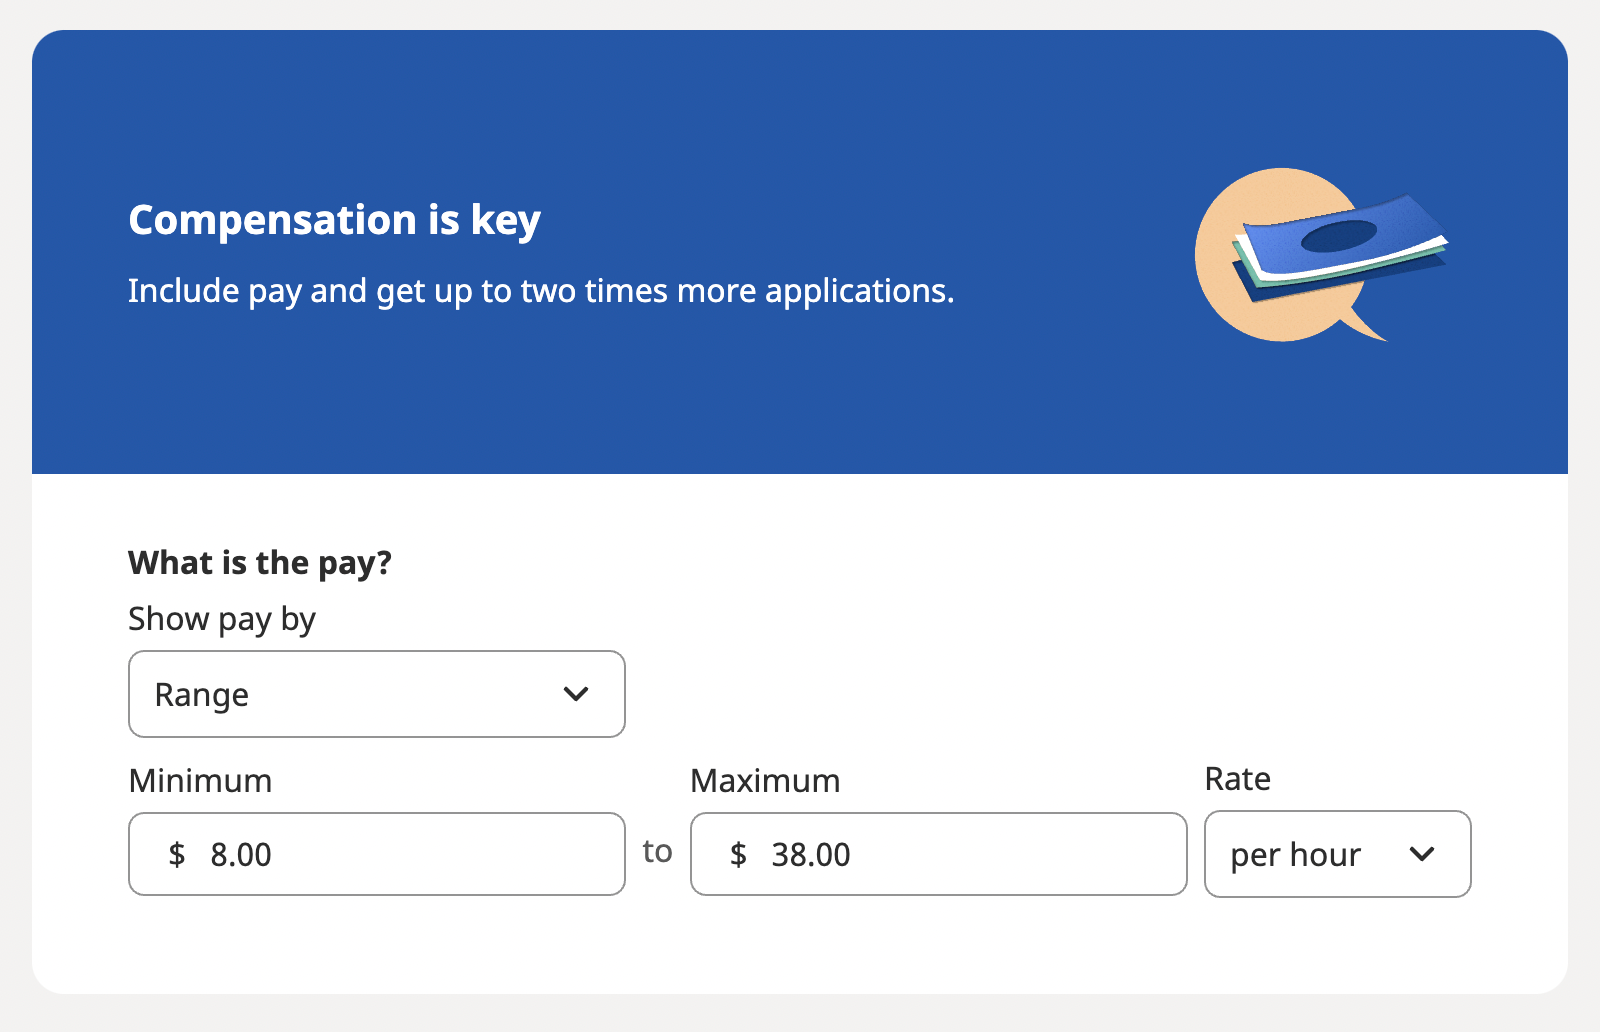Click the Maximum field label
The image size is (1600, 1032).
[766, 781]
